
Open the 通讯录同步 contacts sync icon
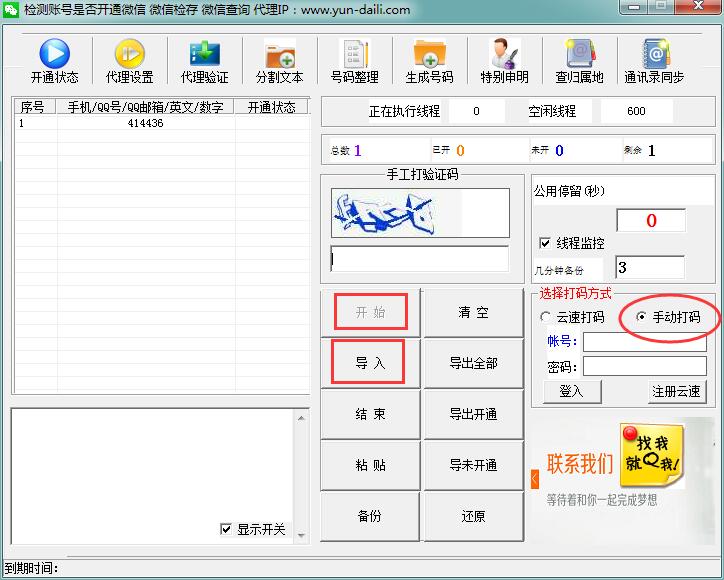[x=654, y=53]
